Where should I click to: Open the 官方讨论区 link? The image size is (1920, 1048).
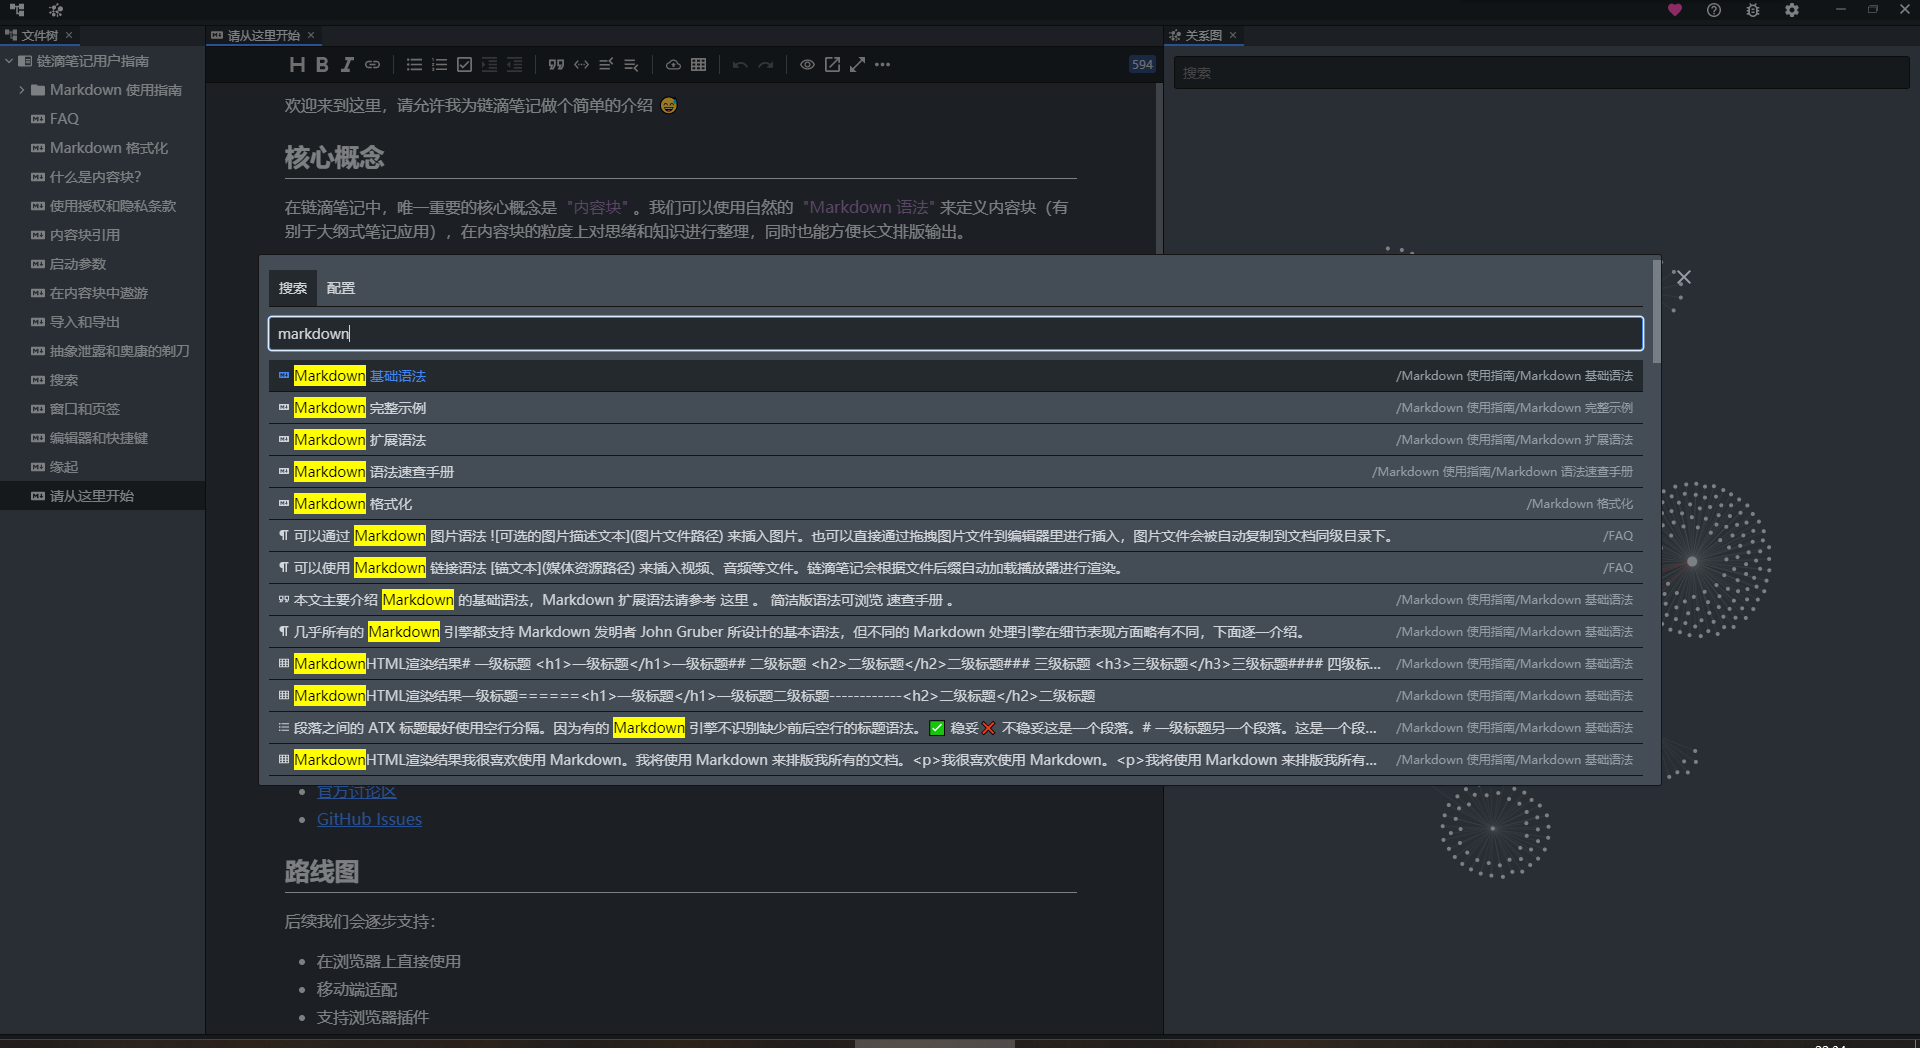pyautogui.click(x=356, y=792)
